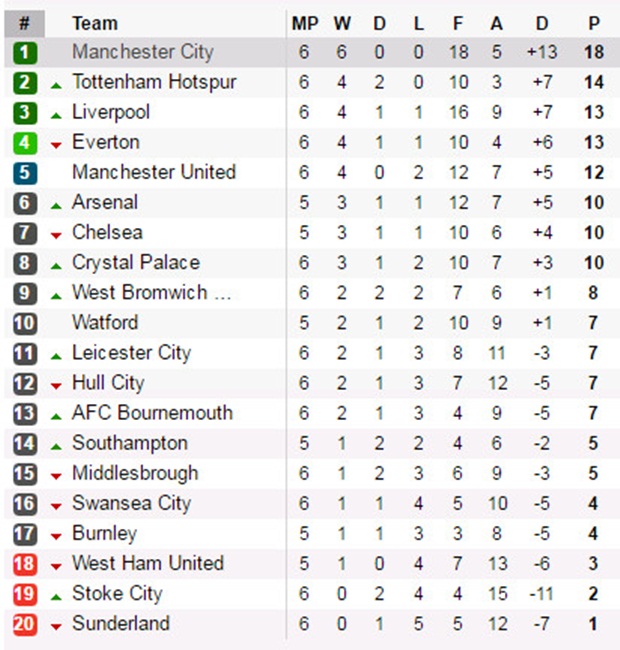Click Manchester City's 18 points value

coord(594,52)
